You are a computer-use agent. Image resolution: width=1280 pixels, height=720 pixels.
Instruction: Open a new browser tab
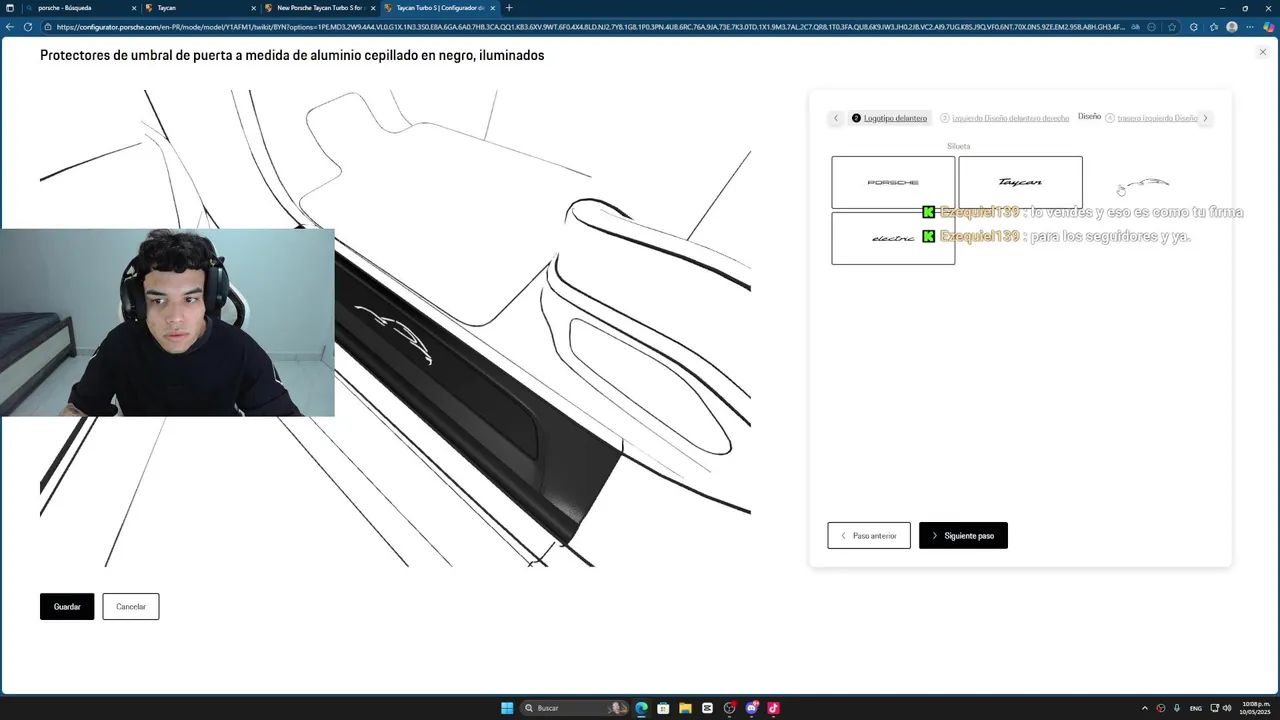click(x=509, y=8)
